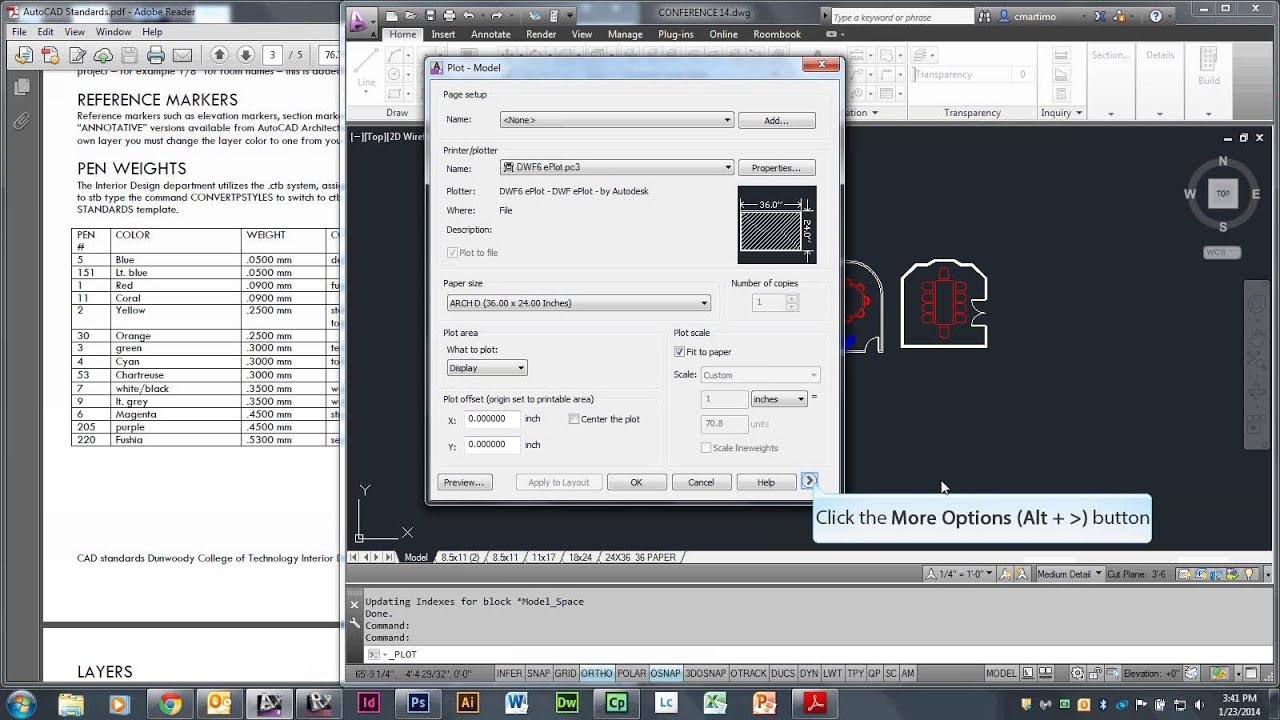The height and width of the screenshot is (720, 1280).
Task: Open the Printer/plotter Name dropdown
Action: point(617,168)
